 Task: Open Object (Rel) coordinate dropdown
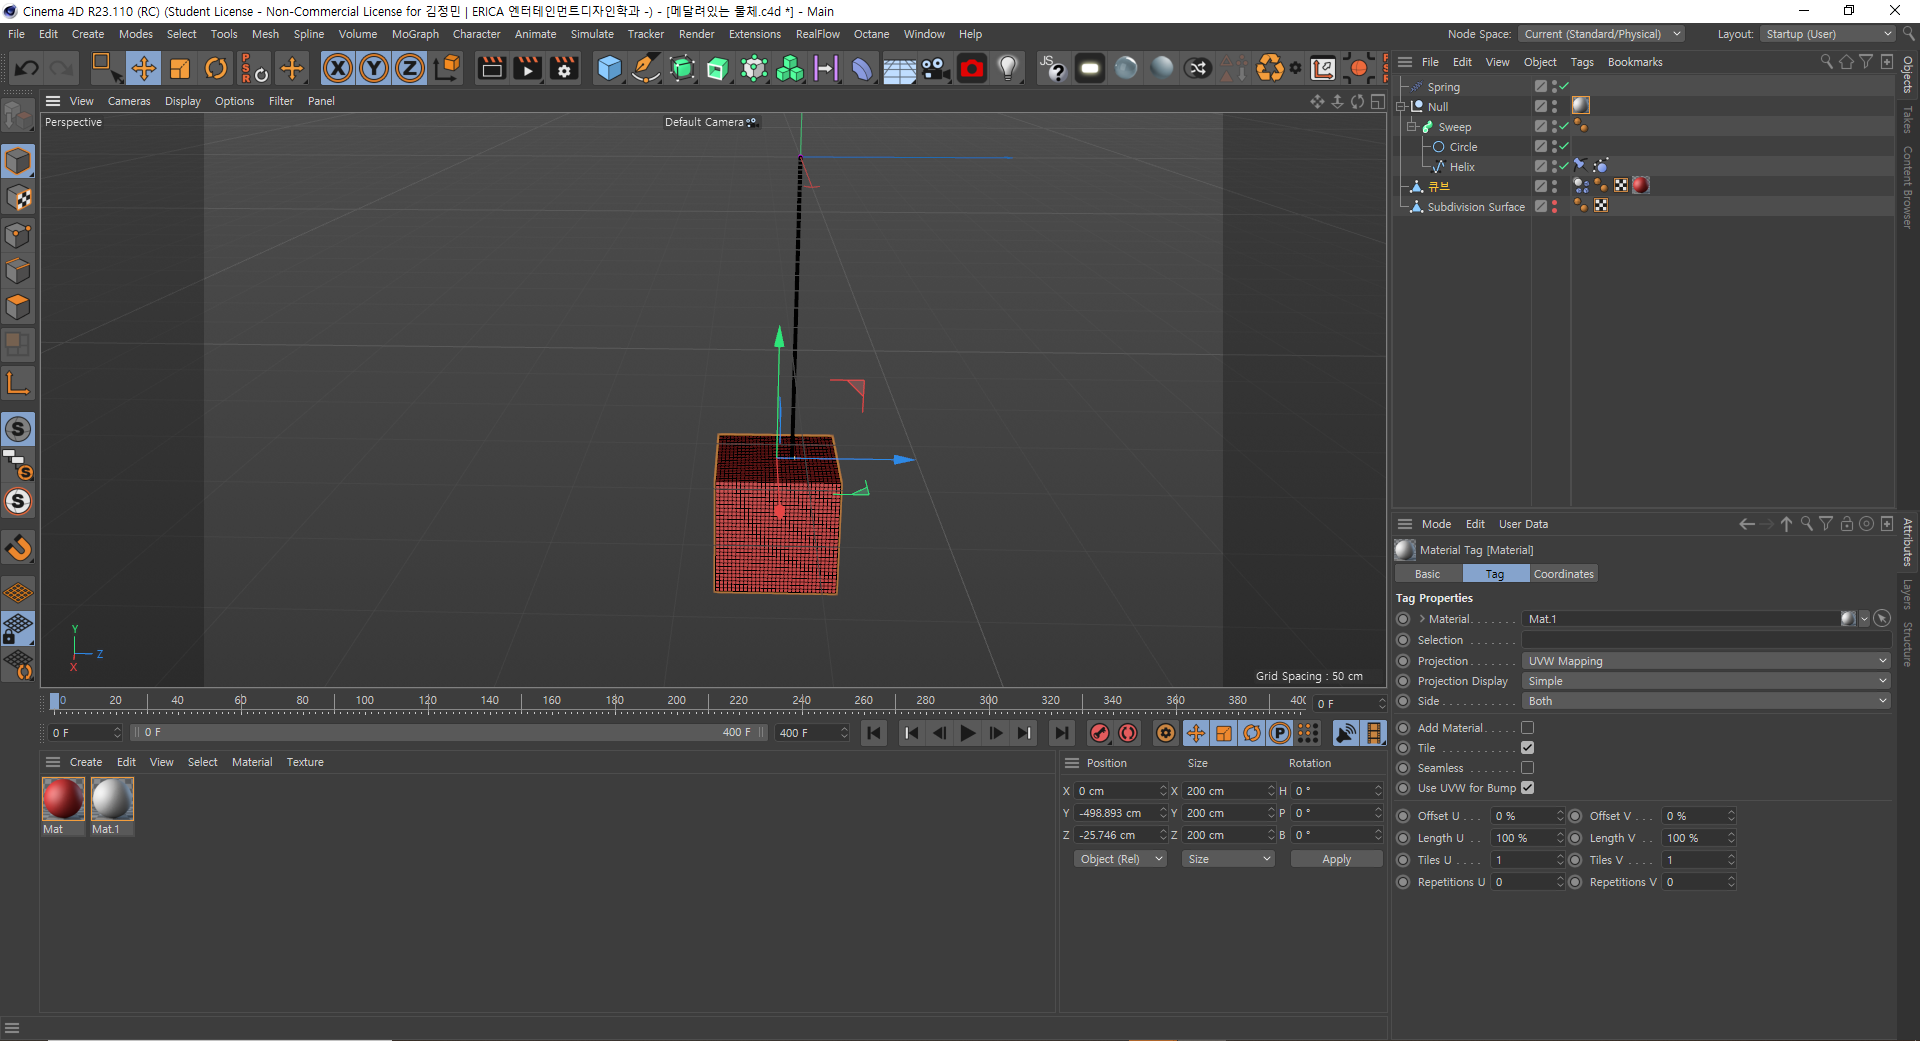[x=1121, y=859]
